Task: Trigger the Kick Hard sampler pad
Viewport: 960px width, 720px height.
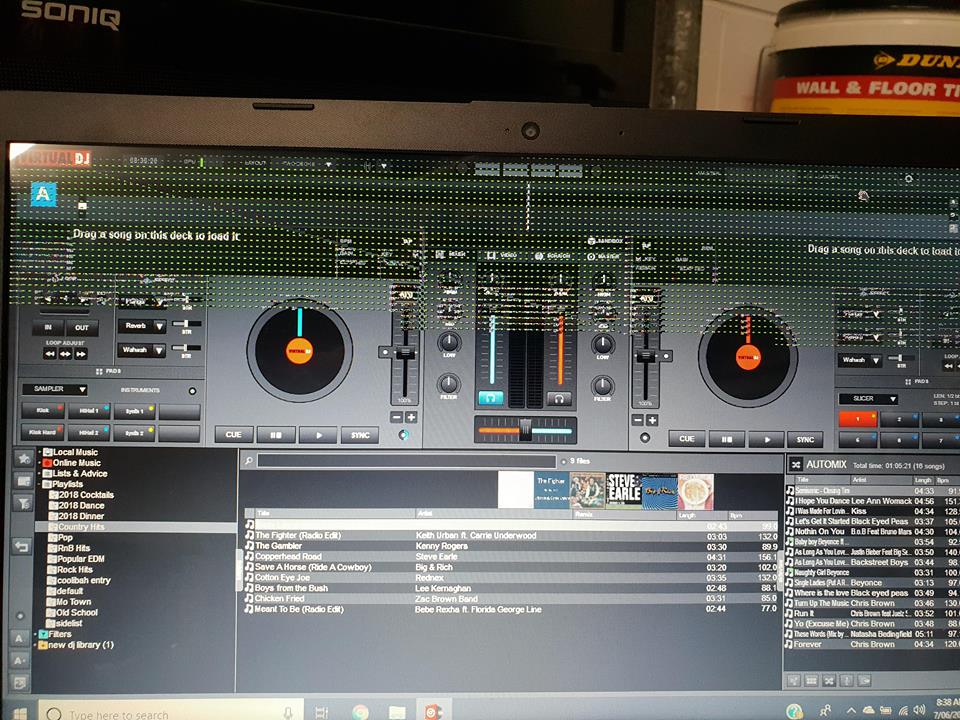Action: (43, 432)
